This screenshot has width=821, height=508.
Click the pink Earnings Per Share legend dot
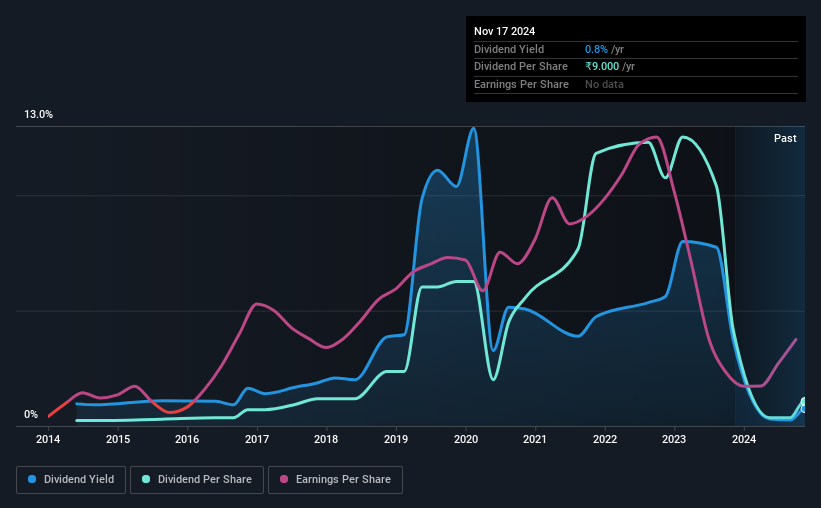(284, 479)
